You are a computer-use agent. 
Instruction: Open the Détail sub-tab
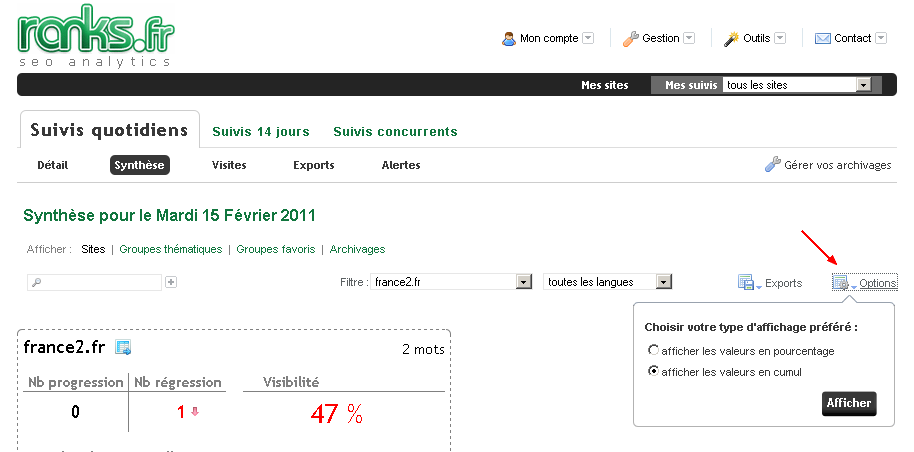(x=52, y=165)
